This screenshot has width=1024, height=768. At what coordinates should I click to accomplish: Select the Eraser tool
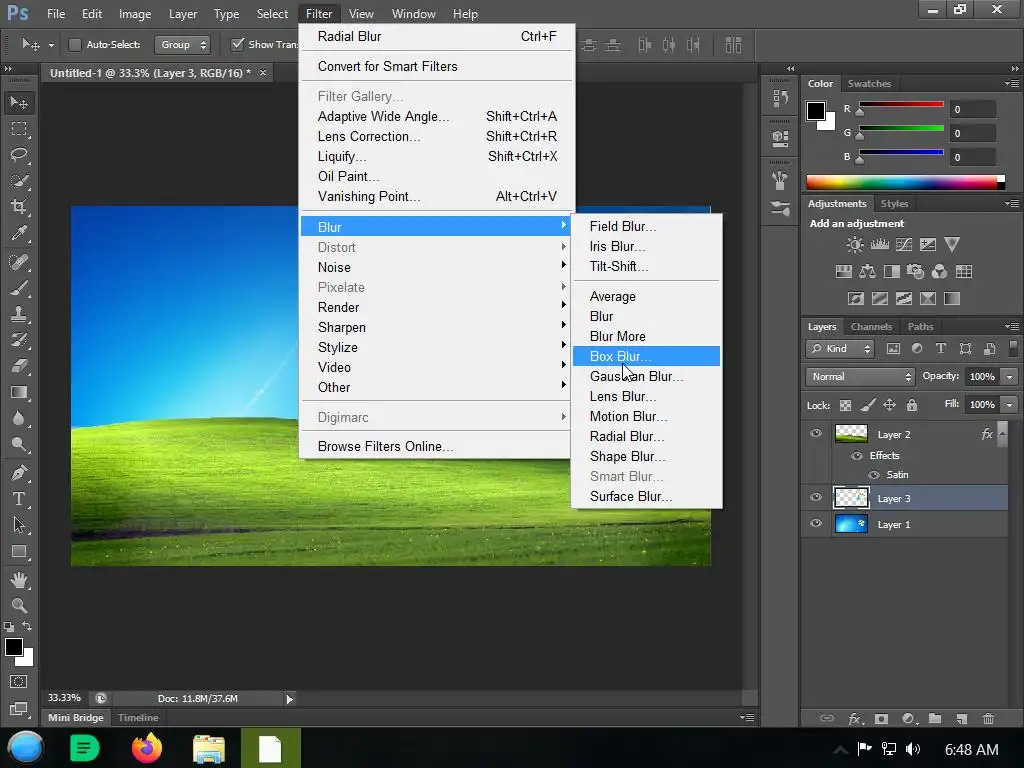click(19, 366)
